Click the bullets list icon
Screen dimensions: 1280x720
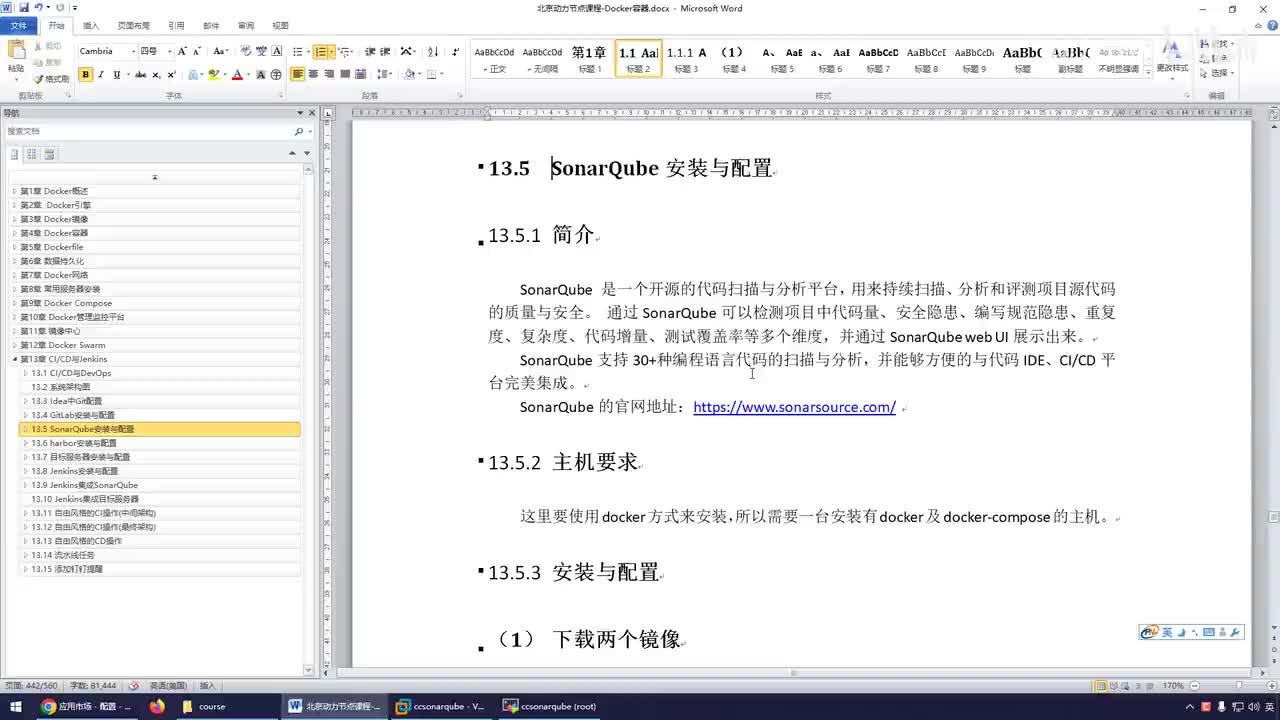(297, 51)
